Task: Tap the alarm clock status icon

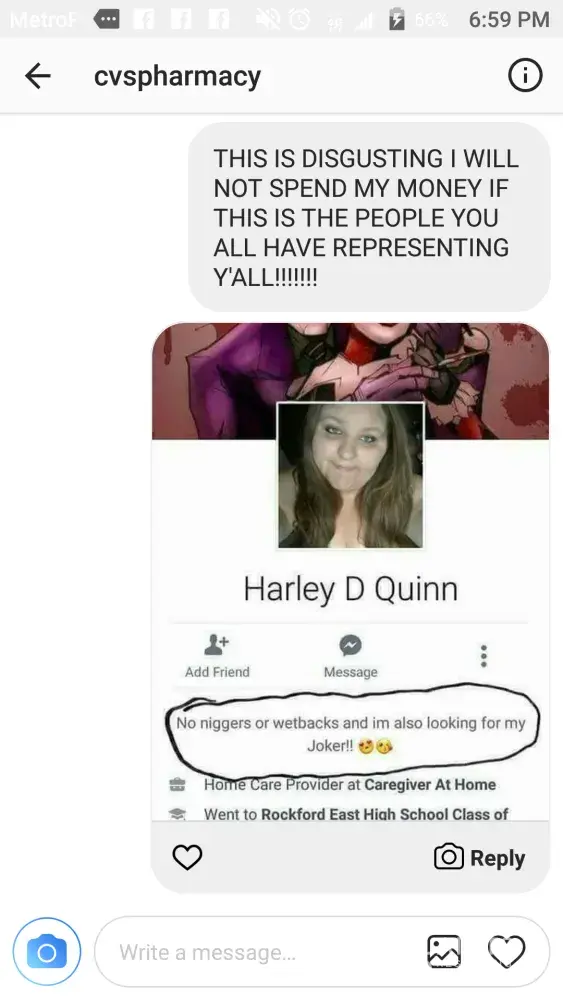Action: click(x=297, y=20)
